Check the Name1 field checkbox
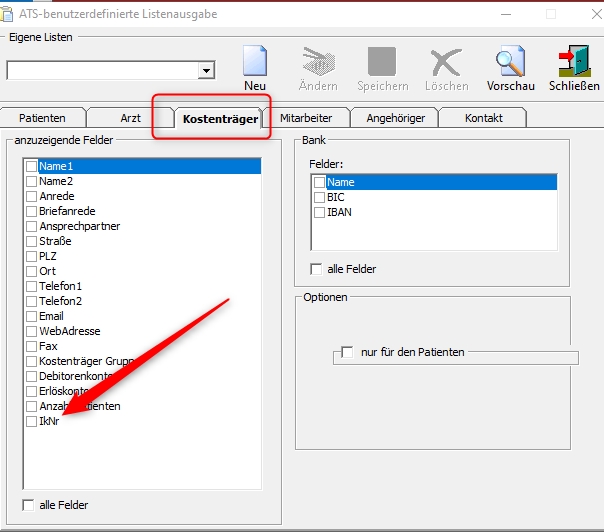Viewport: 604px width, 532px height. [x=32, y=167]
